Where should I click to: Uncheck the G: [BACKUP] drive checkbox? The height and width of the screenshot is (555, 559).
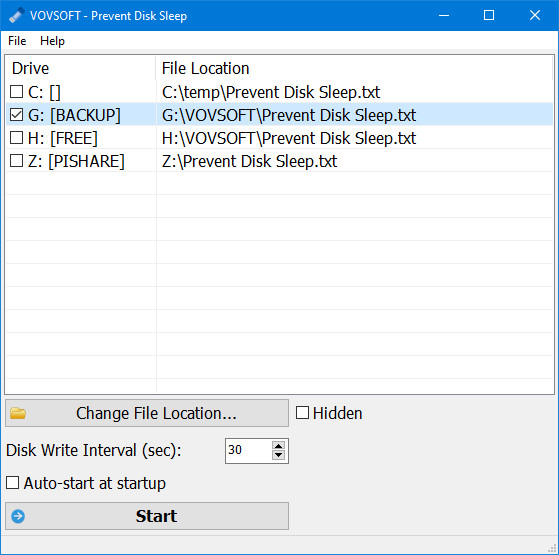tap(16, 115)
